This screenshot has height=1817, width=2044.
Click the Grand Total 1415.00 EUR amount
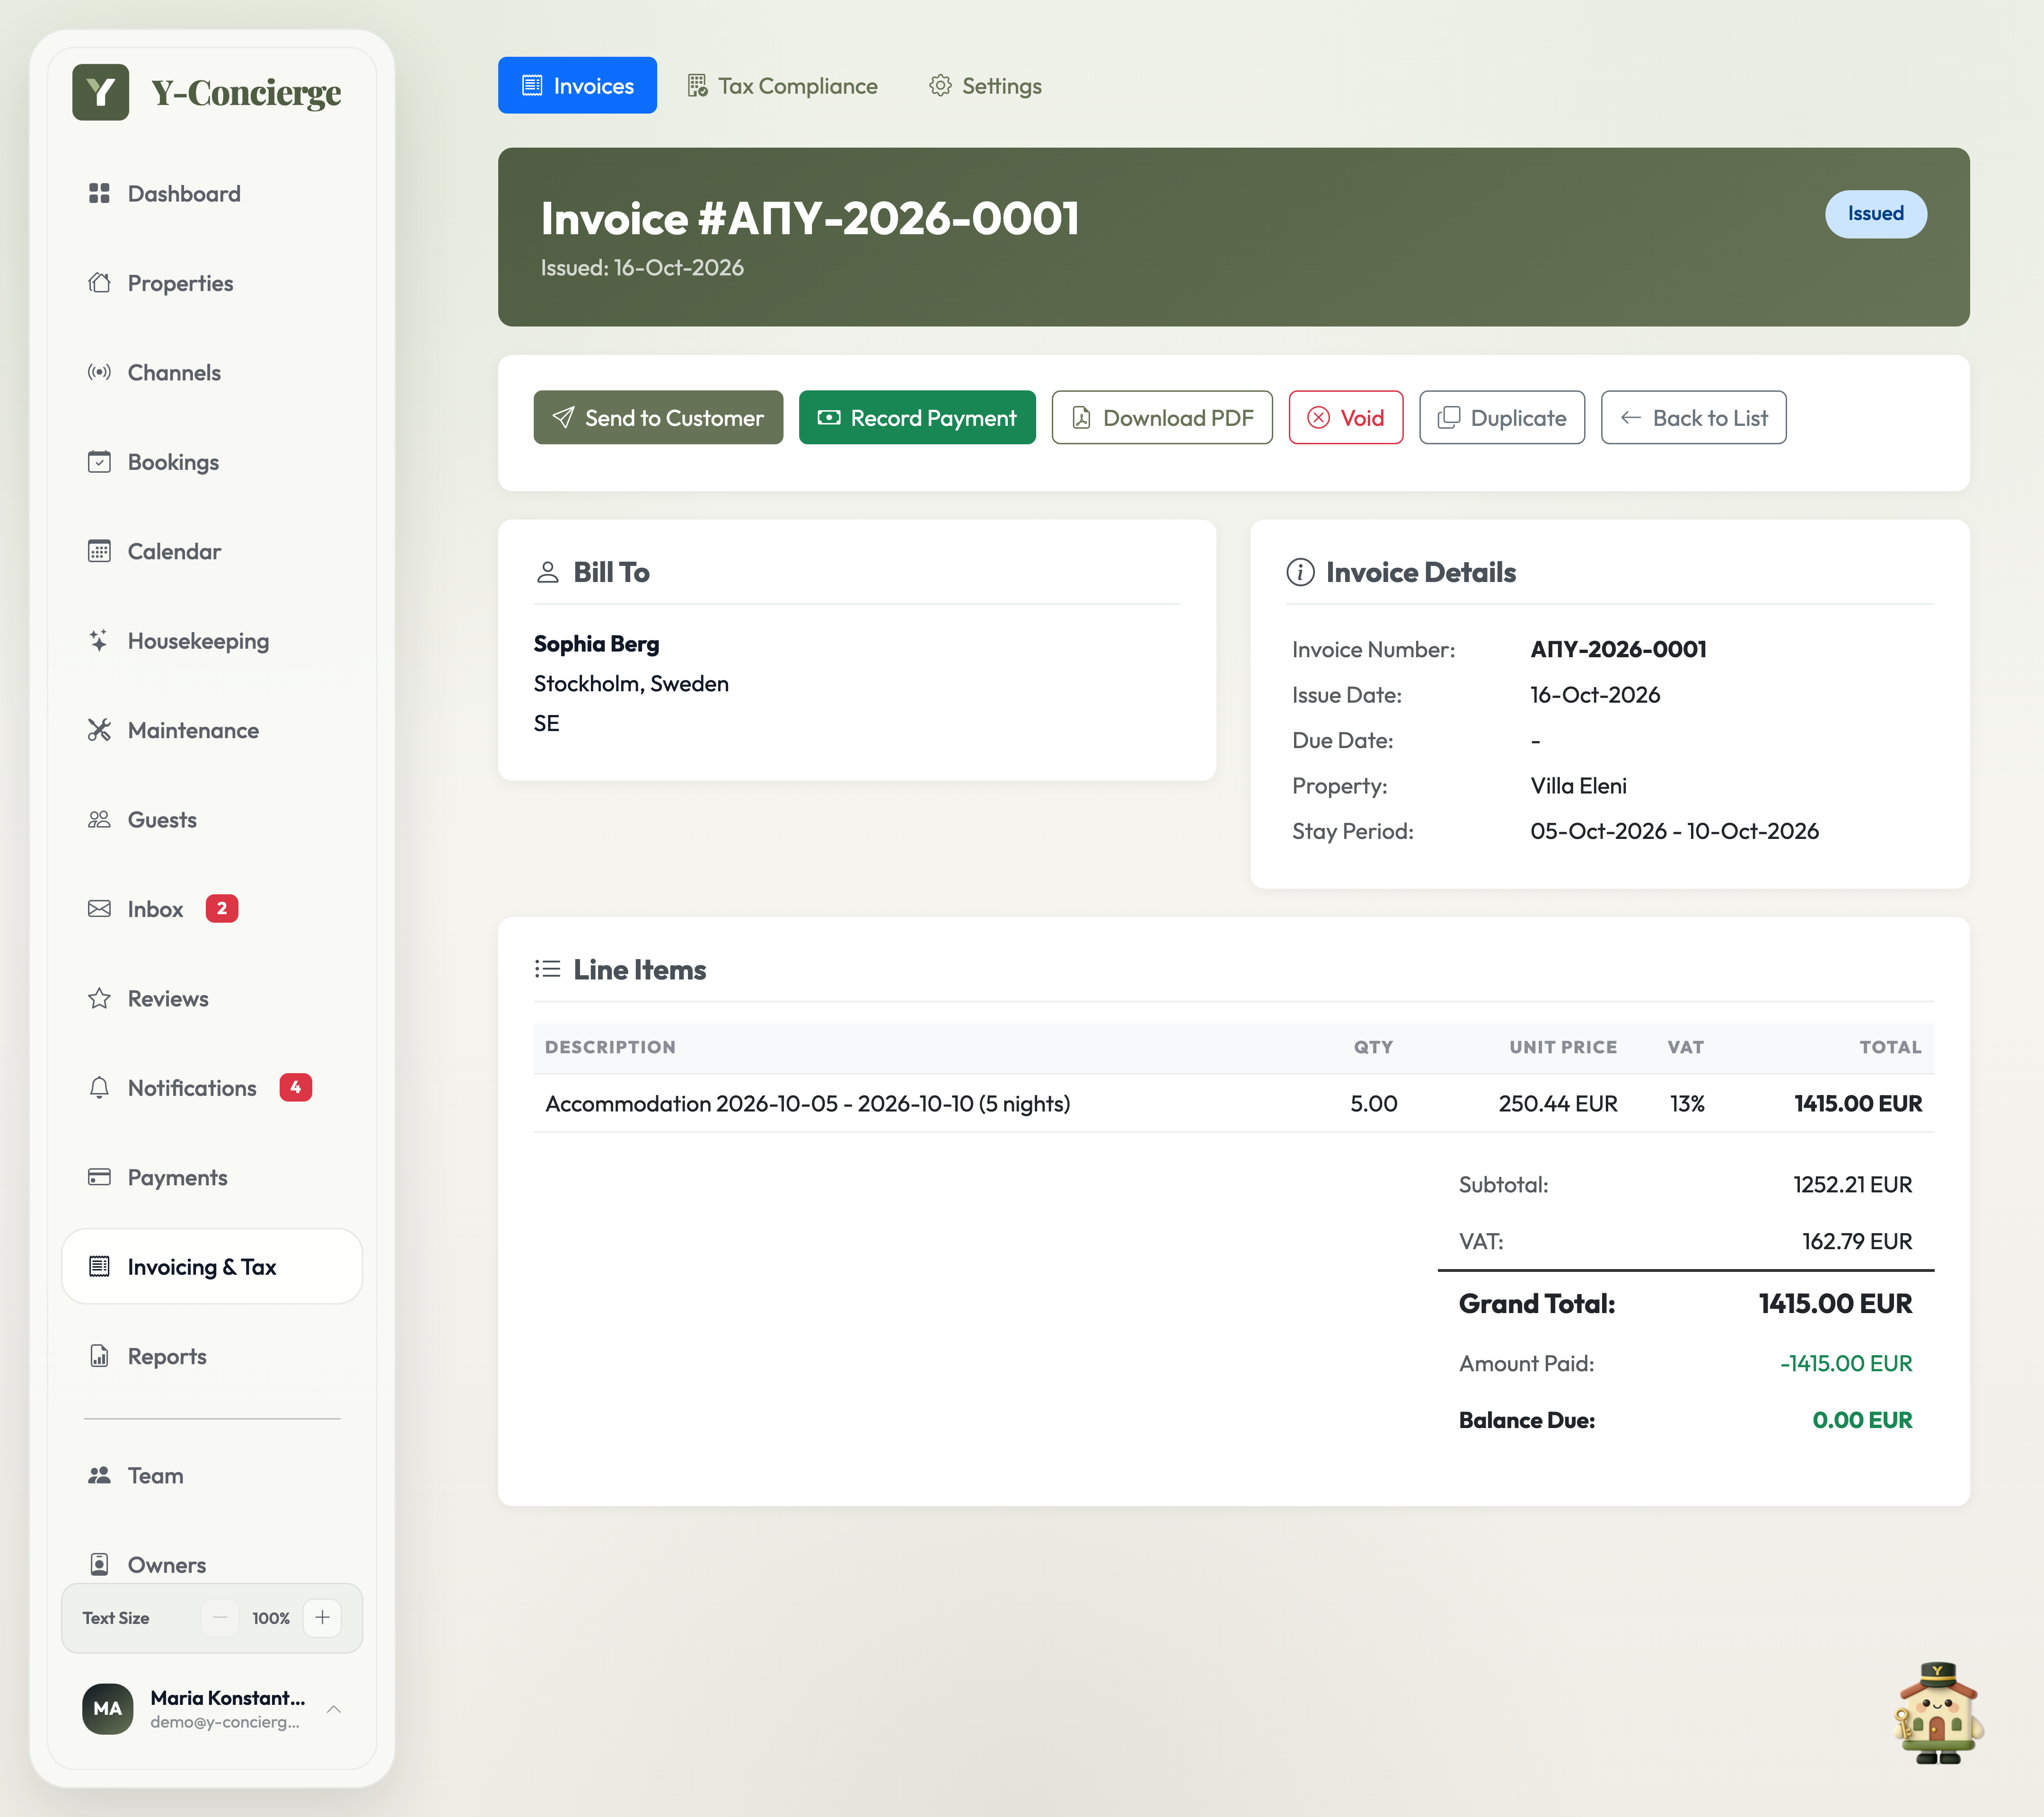(1835, 1304)
